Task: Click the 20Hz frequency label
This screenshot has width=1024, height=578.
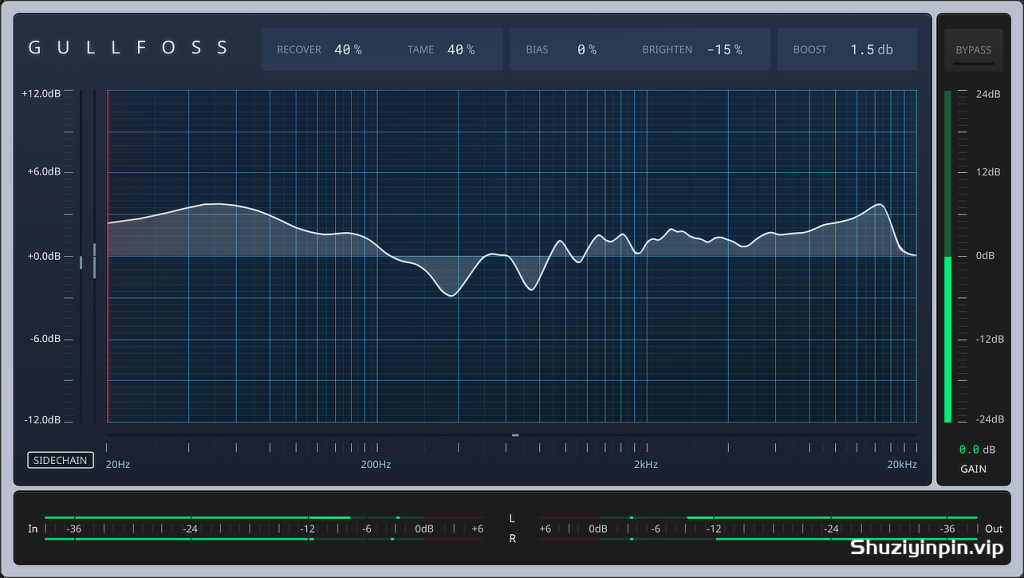Action: point(118,464)
